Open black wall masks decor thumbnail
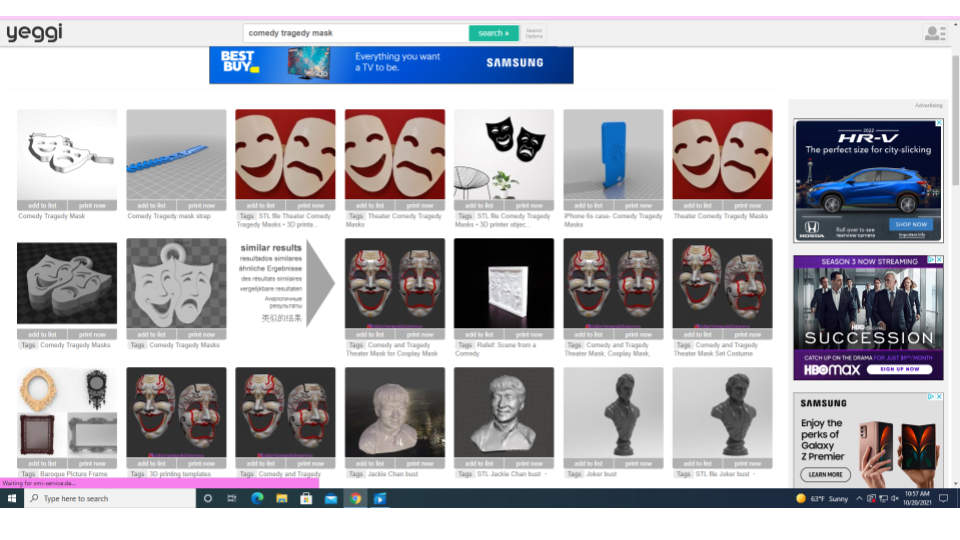Image resolution: width=960 pixels, height=540 pixels. click(x=504, y=155)
